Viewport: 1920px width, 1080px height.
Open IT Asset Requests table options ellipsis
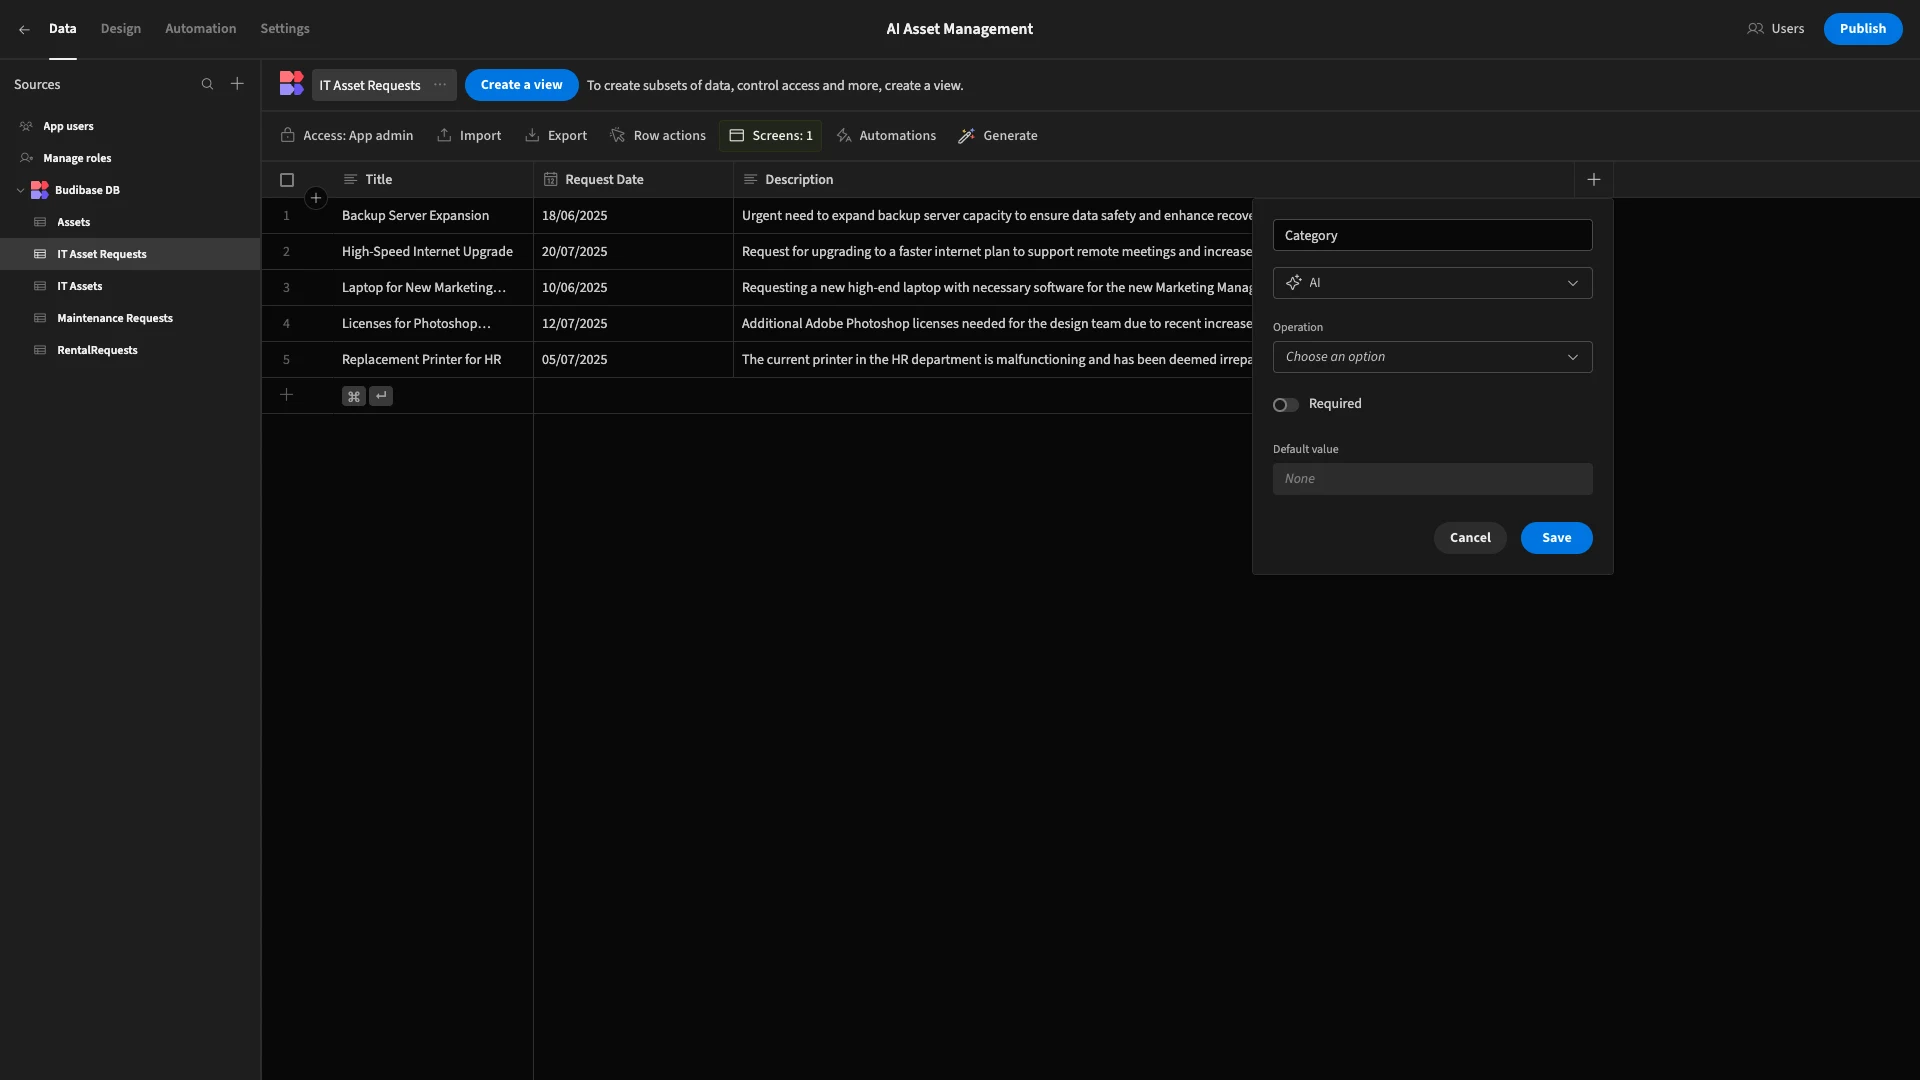point(440,85)
